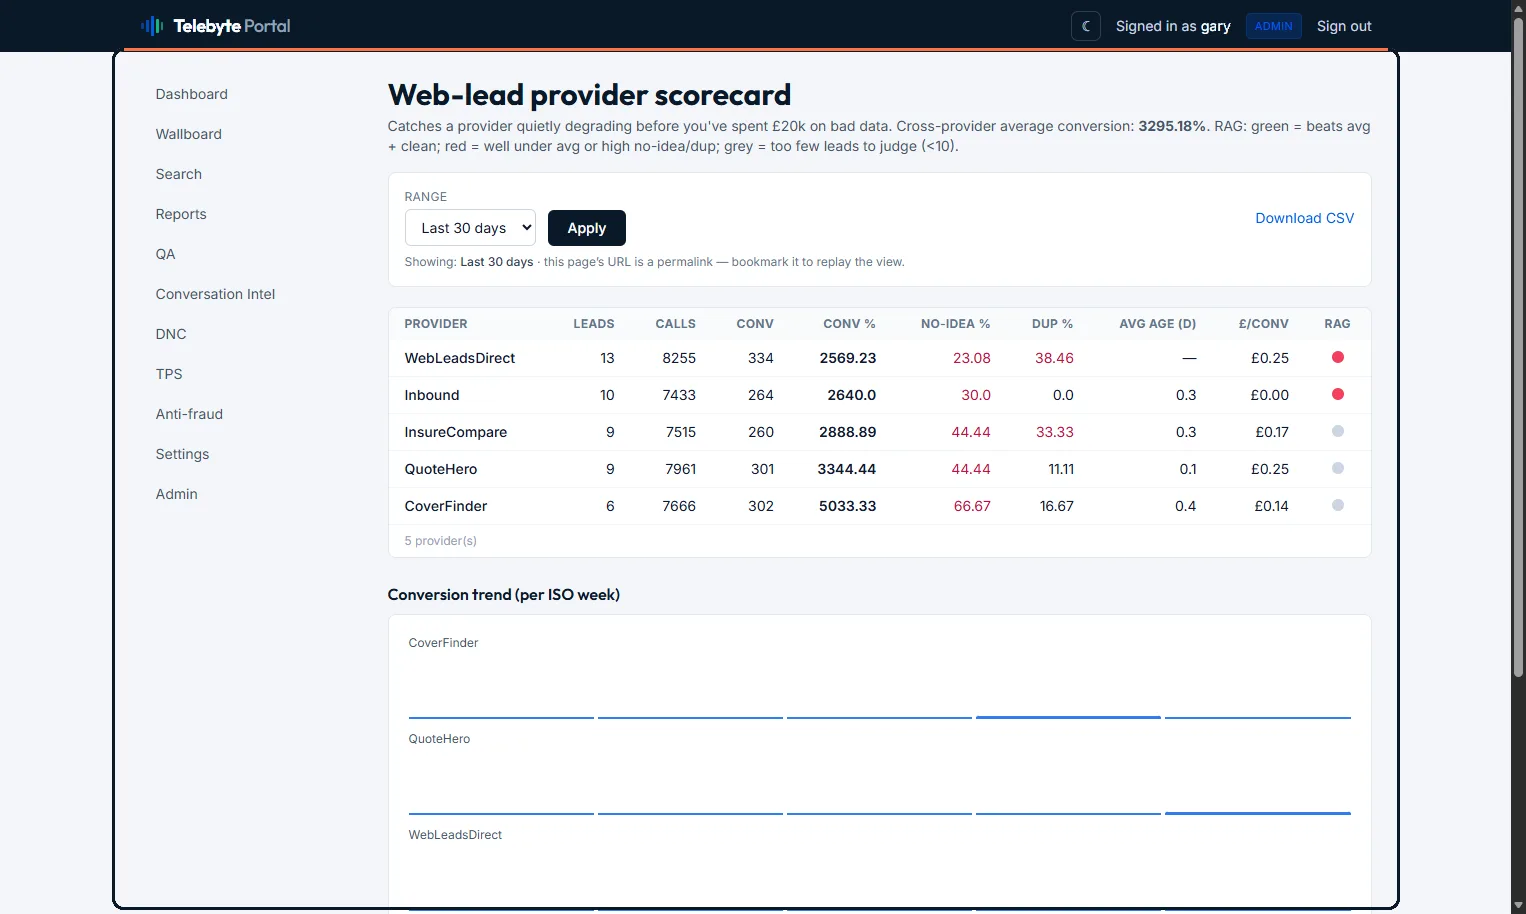Open the Anti-fraud section
This screenshot has height=914, width=1526.
click(189, 414)
